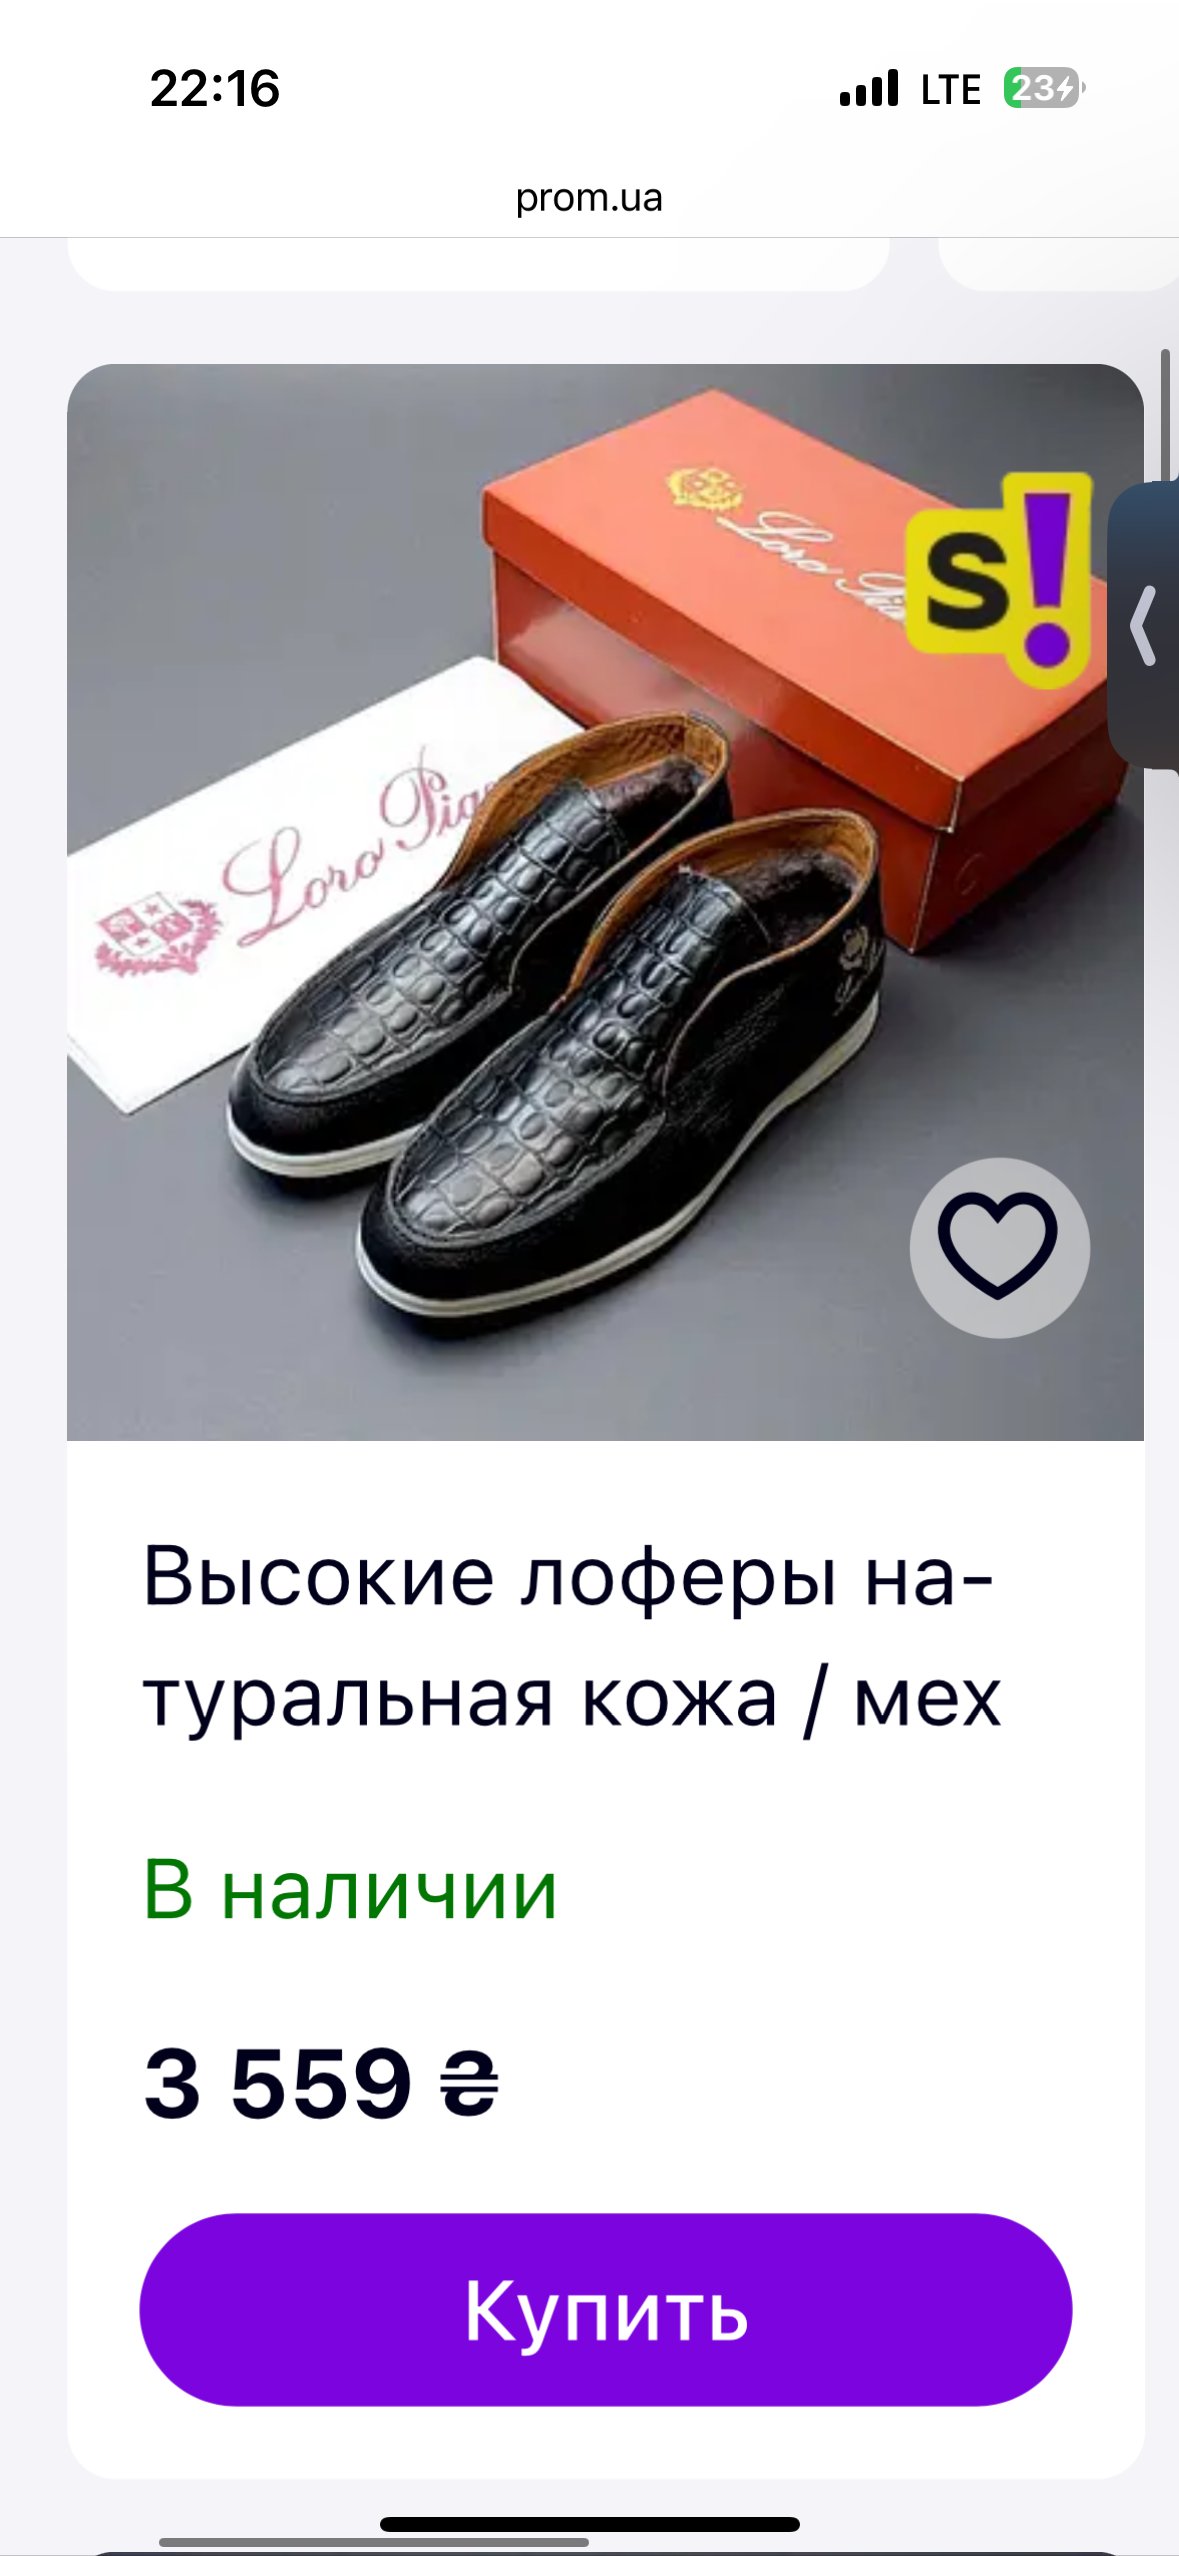
Task: Tap the price 3 559 ₴
Action: pos(321,2082)
